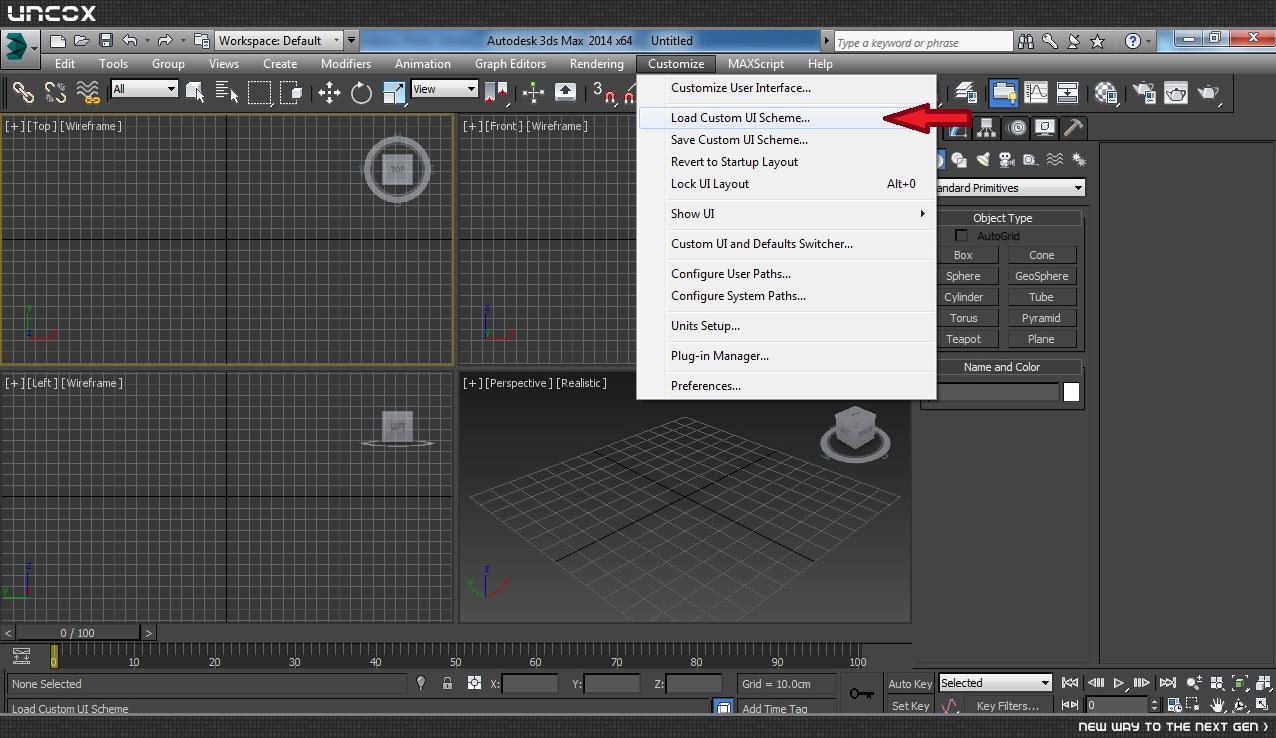Toggle the Window/Crossing selection icon

pyautogui.click(x=291, y=93)
